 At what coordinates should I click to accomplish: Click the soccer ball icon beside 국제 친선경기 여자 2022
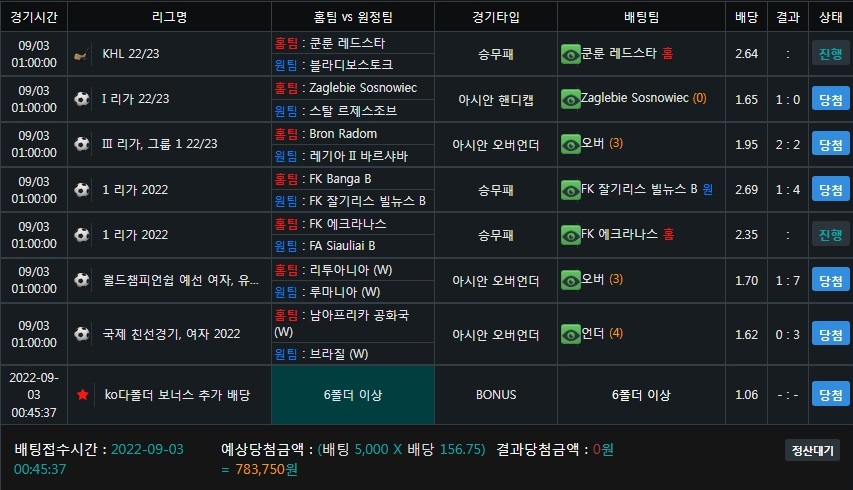pos(82,333)
